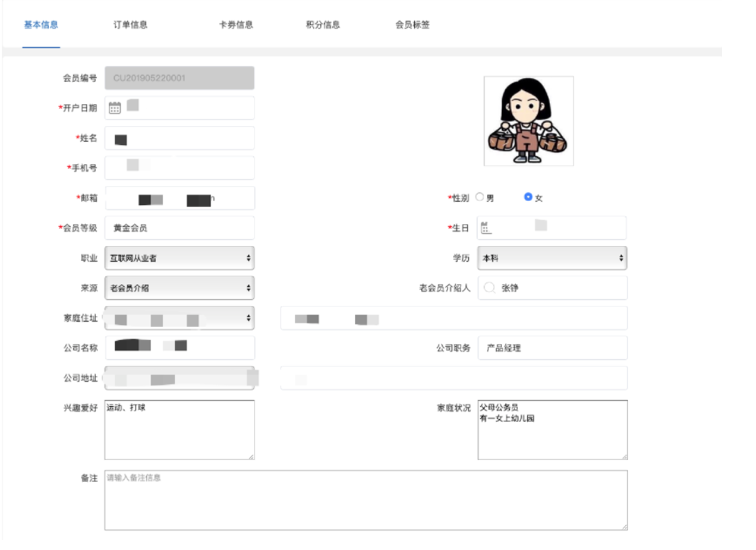Click the 备注 label
Image resolution: width=756 pixels, height=550 pixels.
(89, 478)
